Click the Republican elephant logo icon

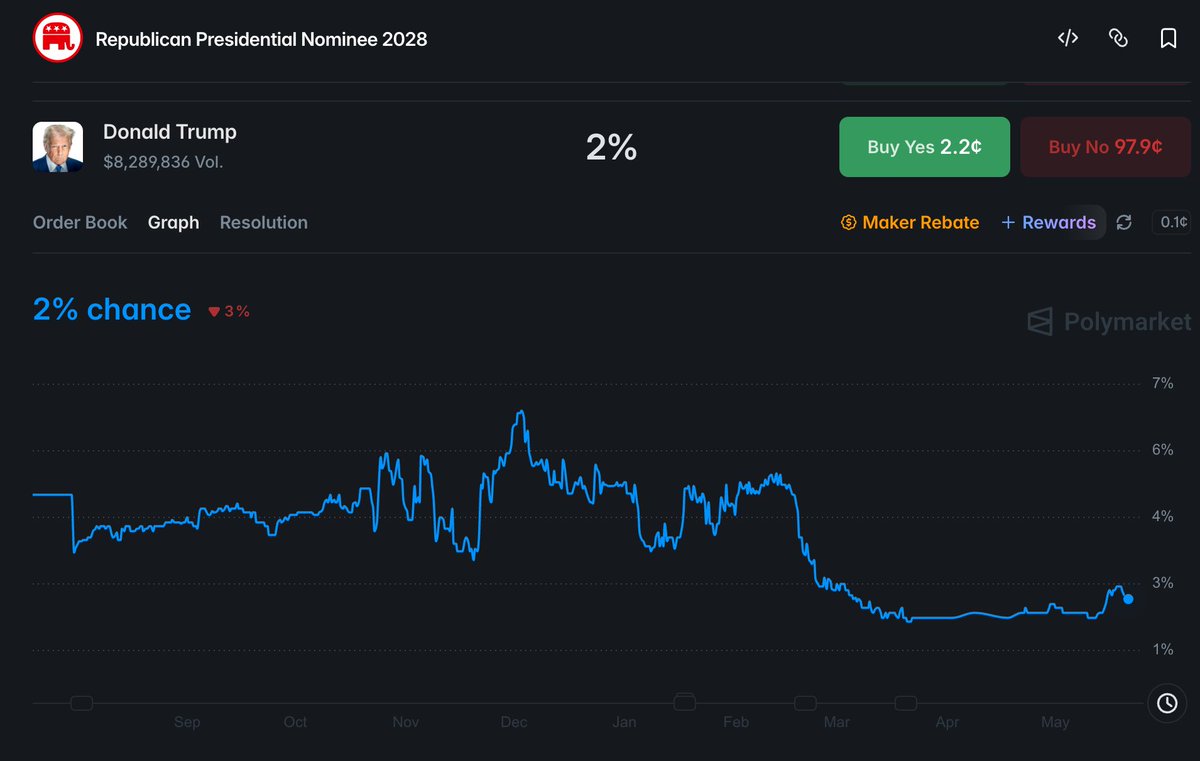click(x=58, y=39)
